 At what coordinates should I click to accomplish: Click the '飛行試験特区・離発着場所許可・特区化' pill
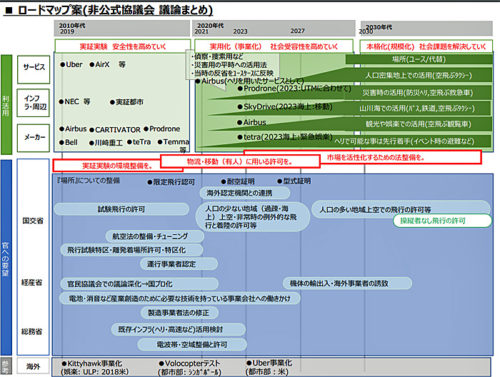pos(131,250)
